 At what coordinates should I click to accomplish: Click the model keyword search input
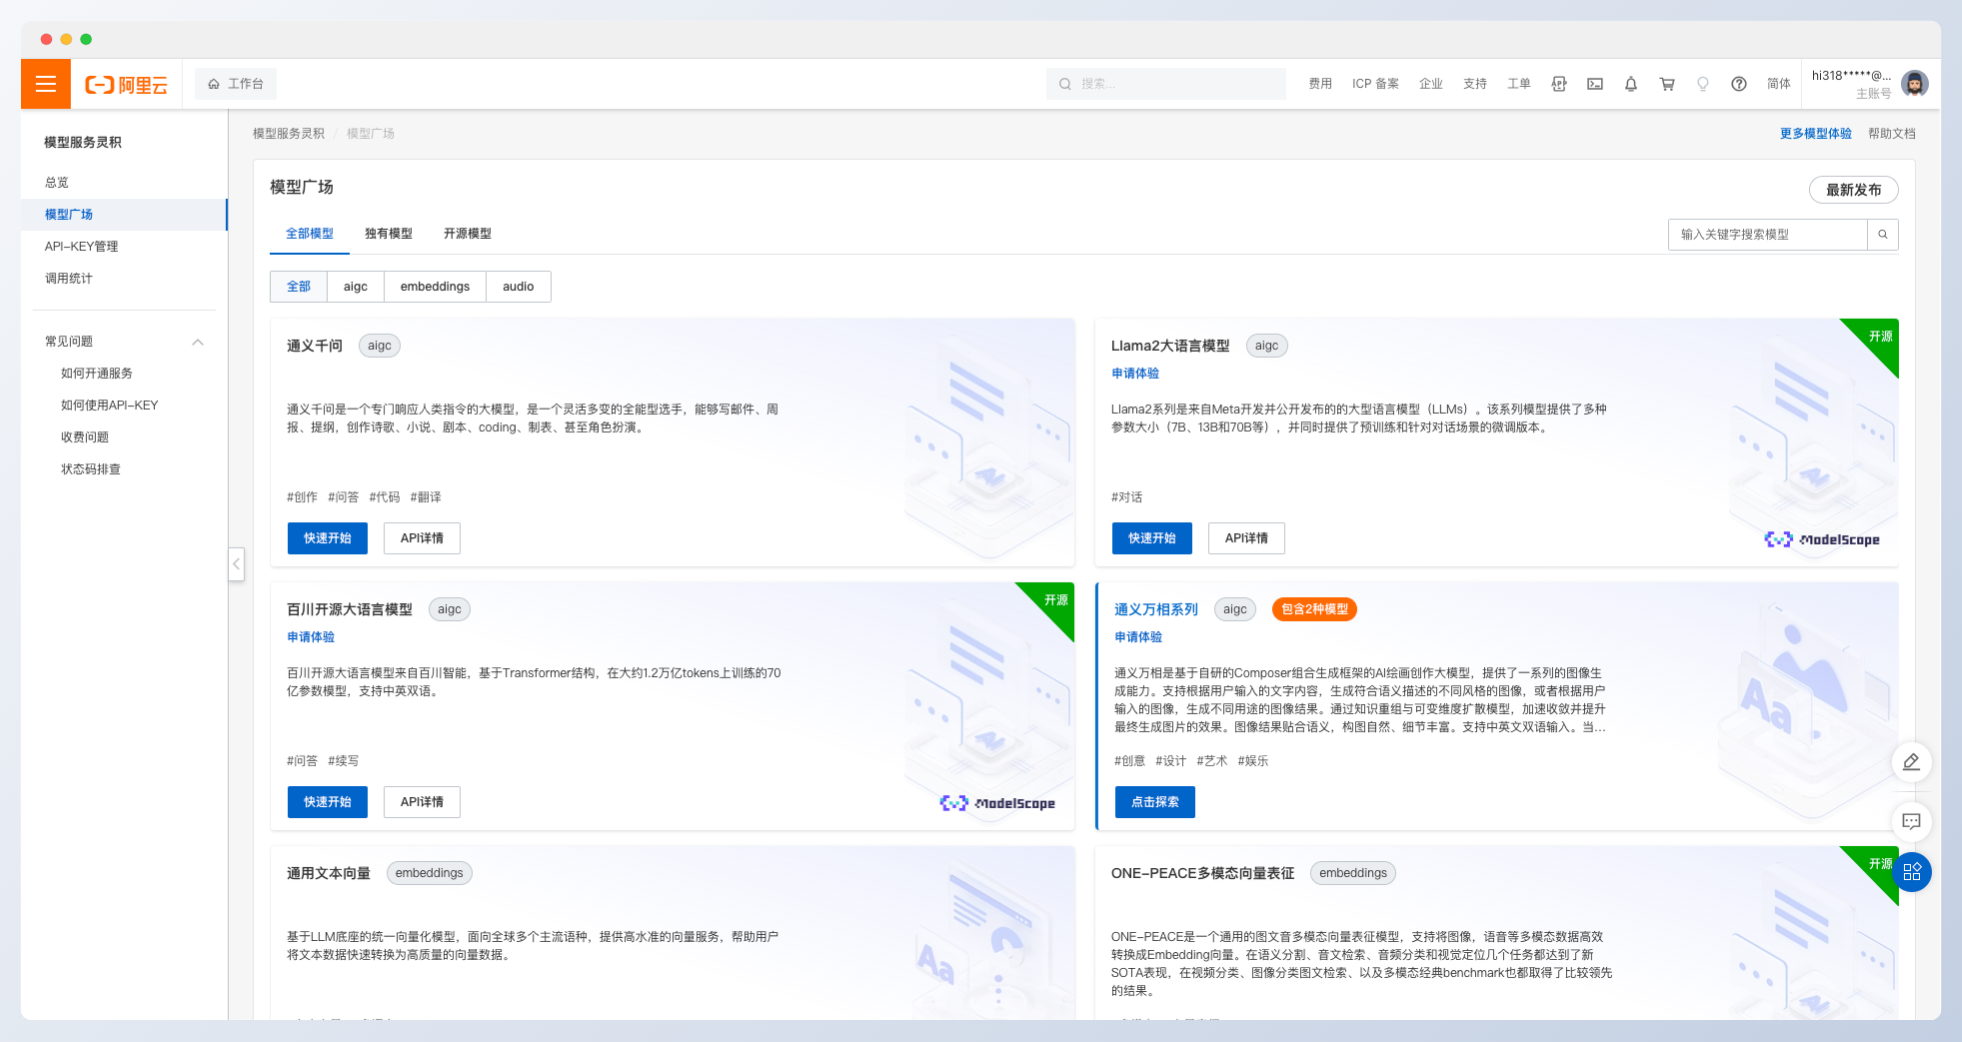click(1768, 234)
